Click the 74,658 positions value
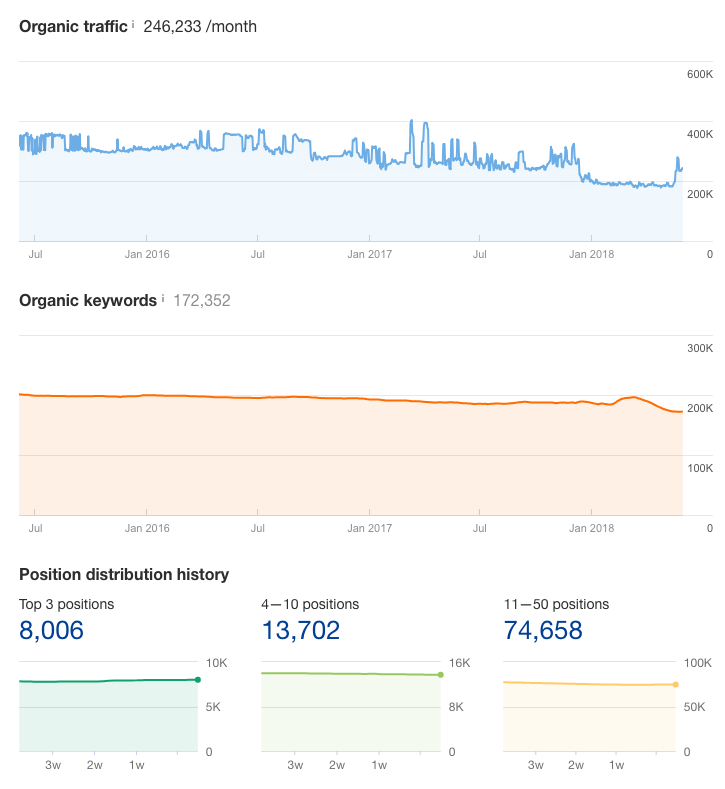 [543, 630]
